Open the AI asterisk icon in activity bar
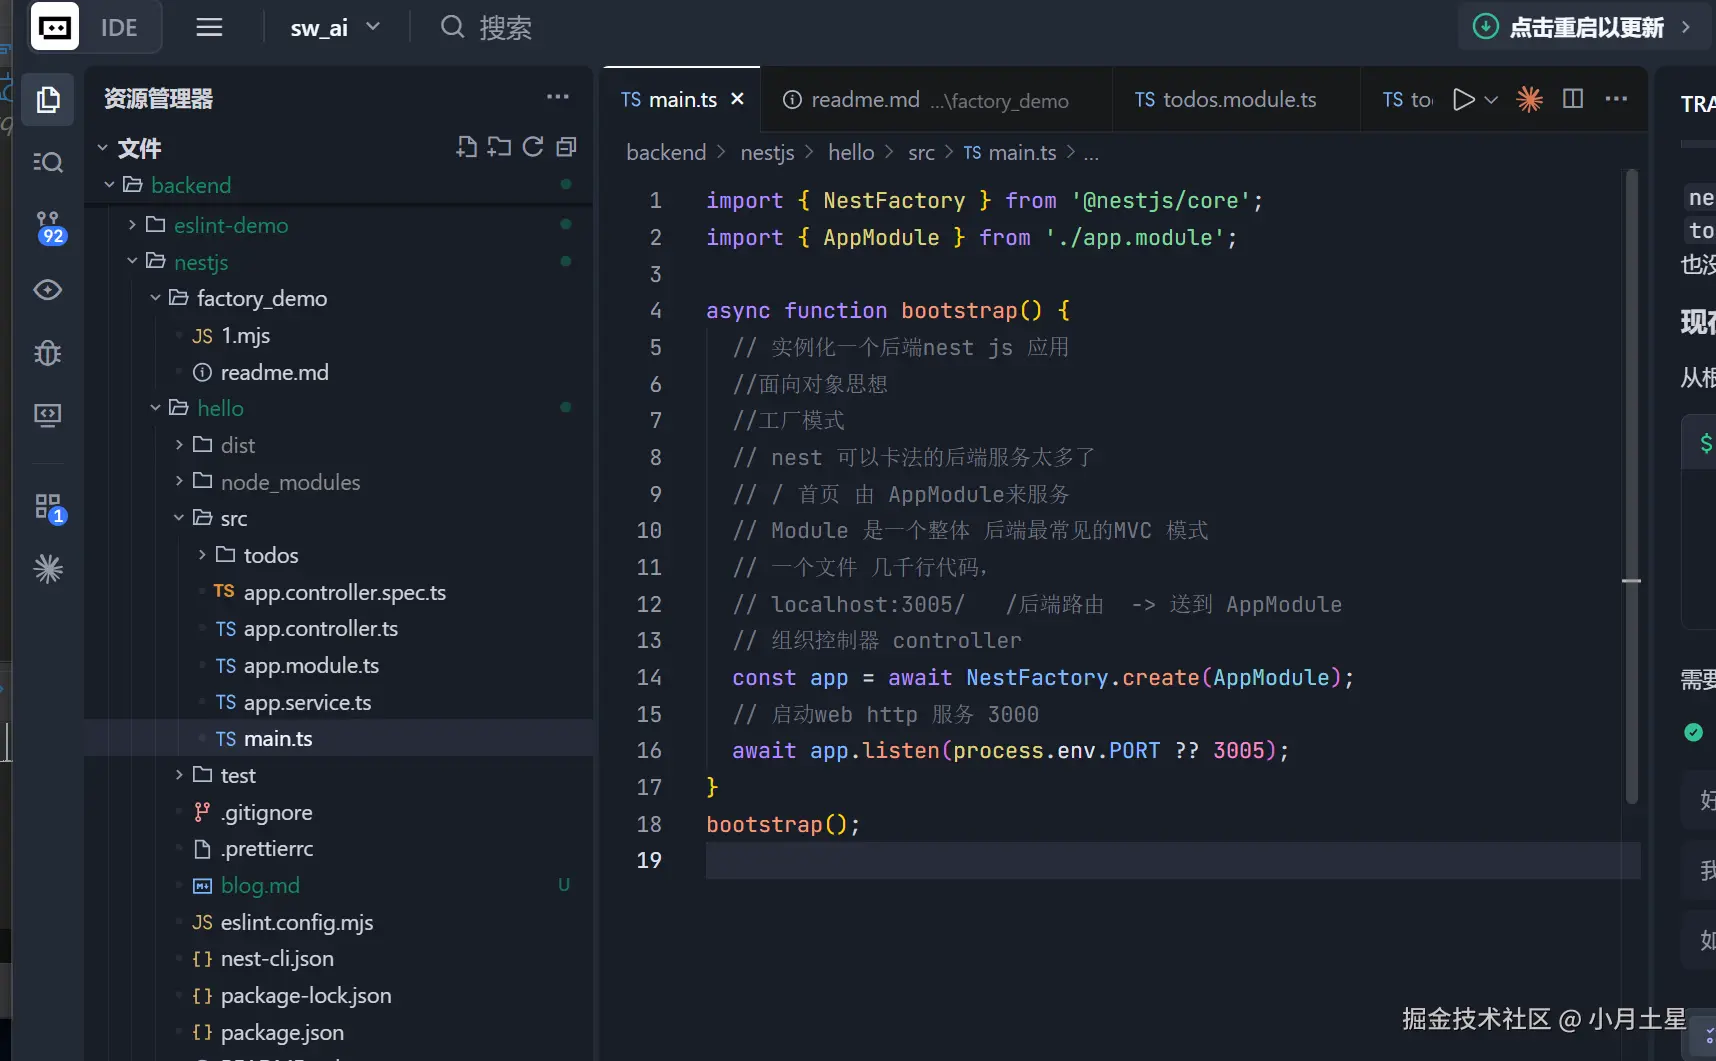The height and width of the screenshot is (1061, 1716). [48, 569]
